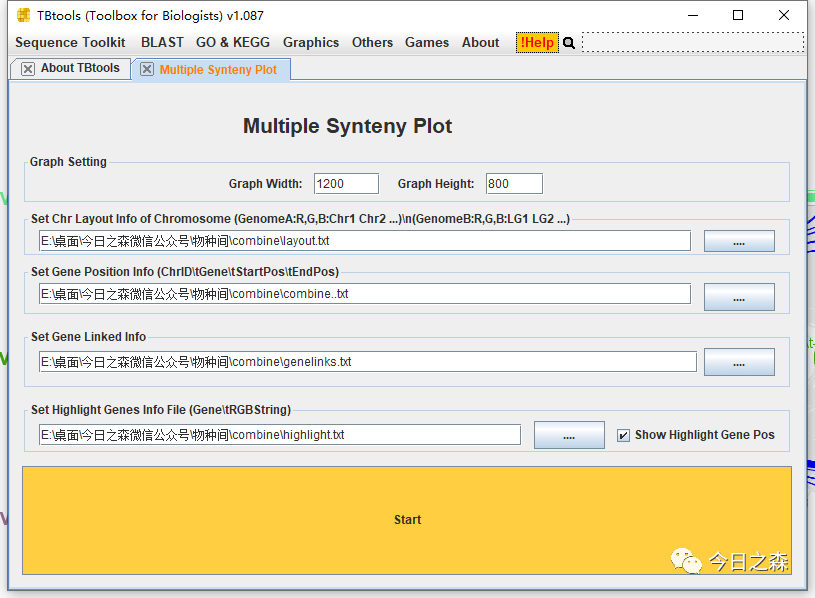Click the magnifier search icon
815x598 pixels.
569,43
